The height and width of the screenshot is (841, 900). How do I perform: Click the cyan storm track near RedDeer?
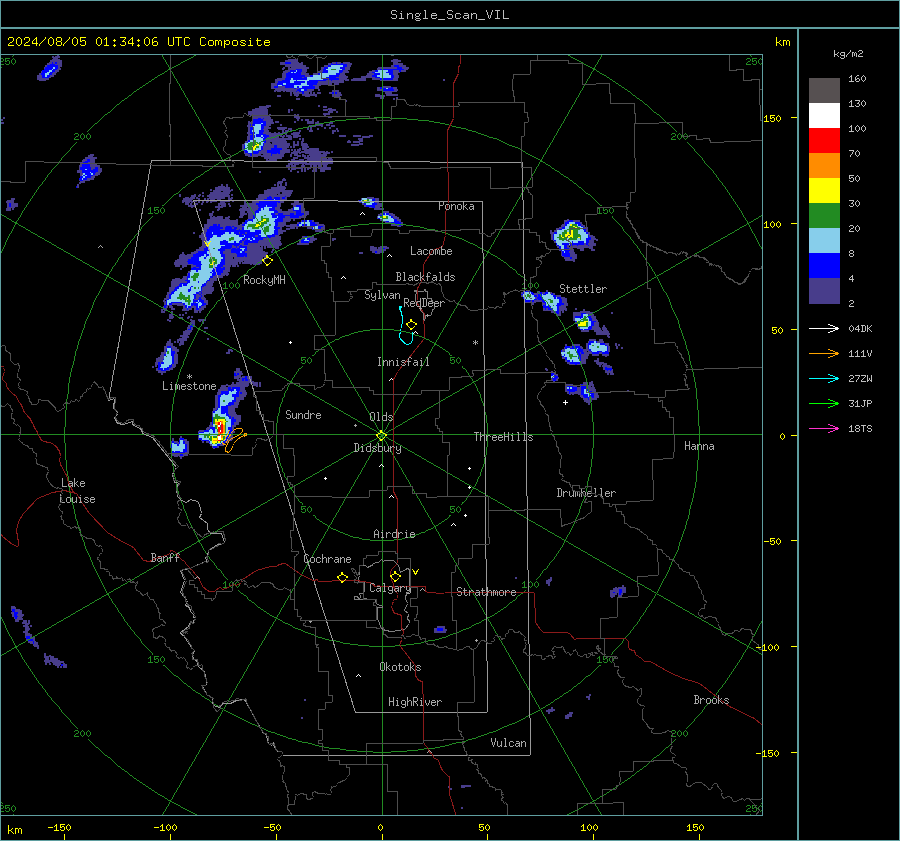point(406,326)
